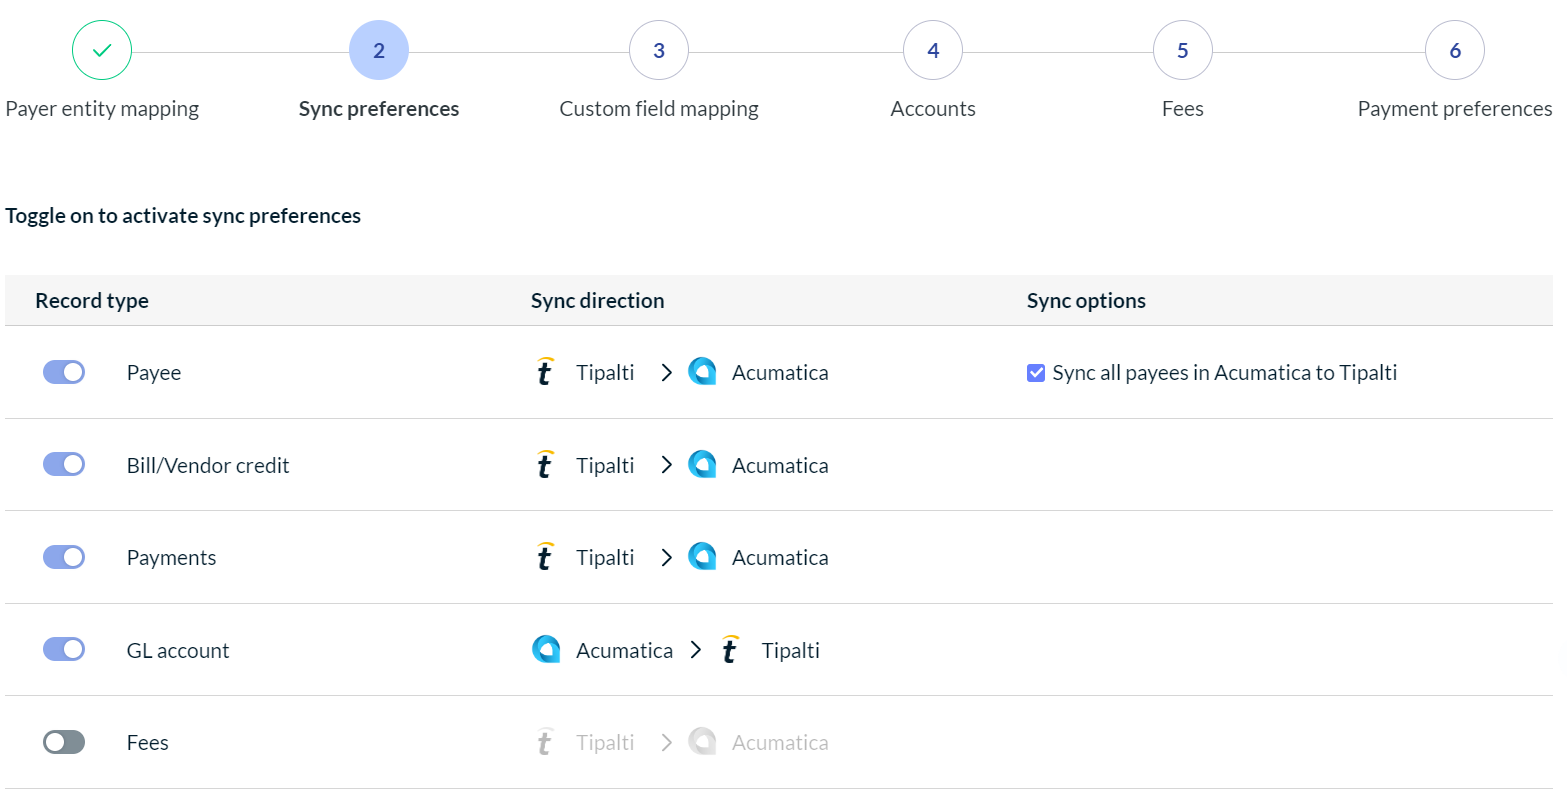Click the highlighted step 2 Sync preferences circle
The width and height of the screenshot is (1567, 803).
[x=378, y=50]
